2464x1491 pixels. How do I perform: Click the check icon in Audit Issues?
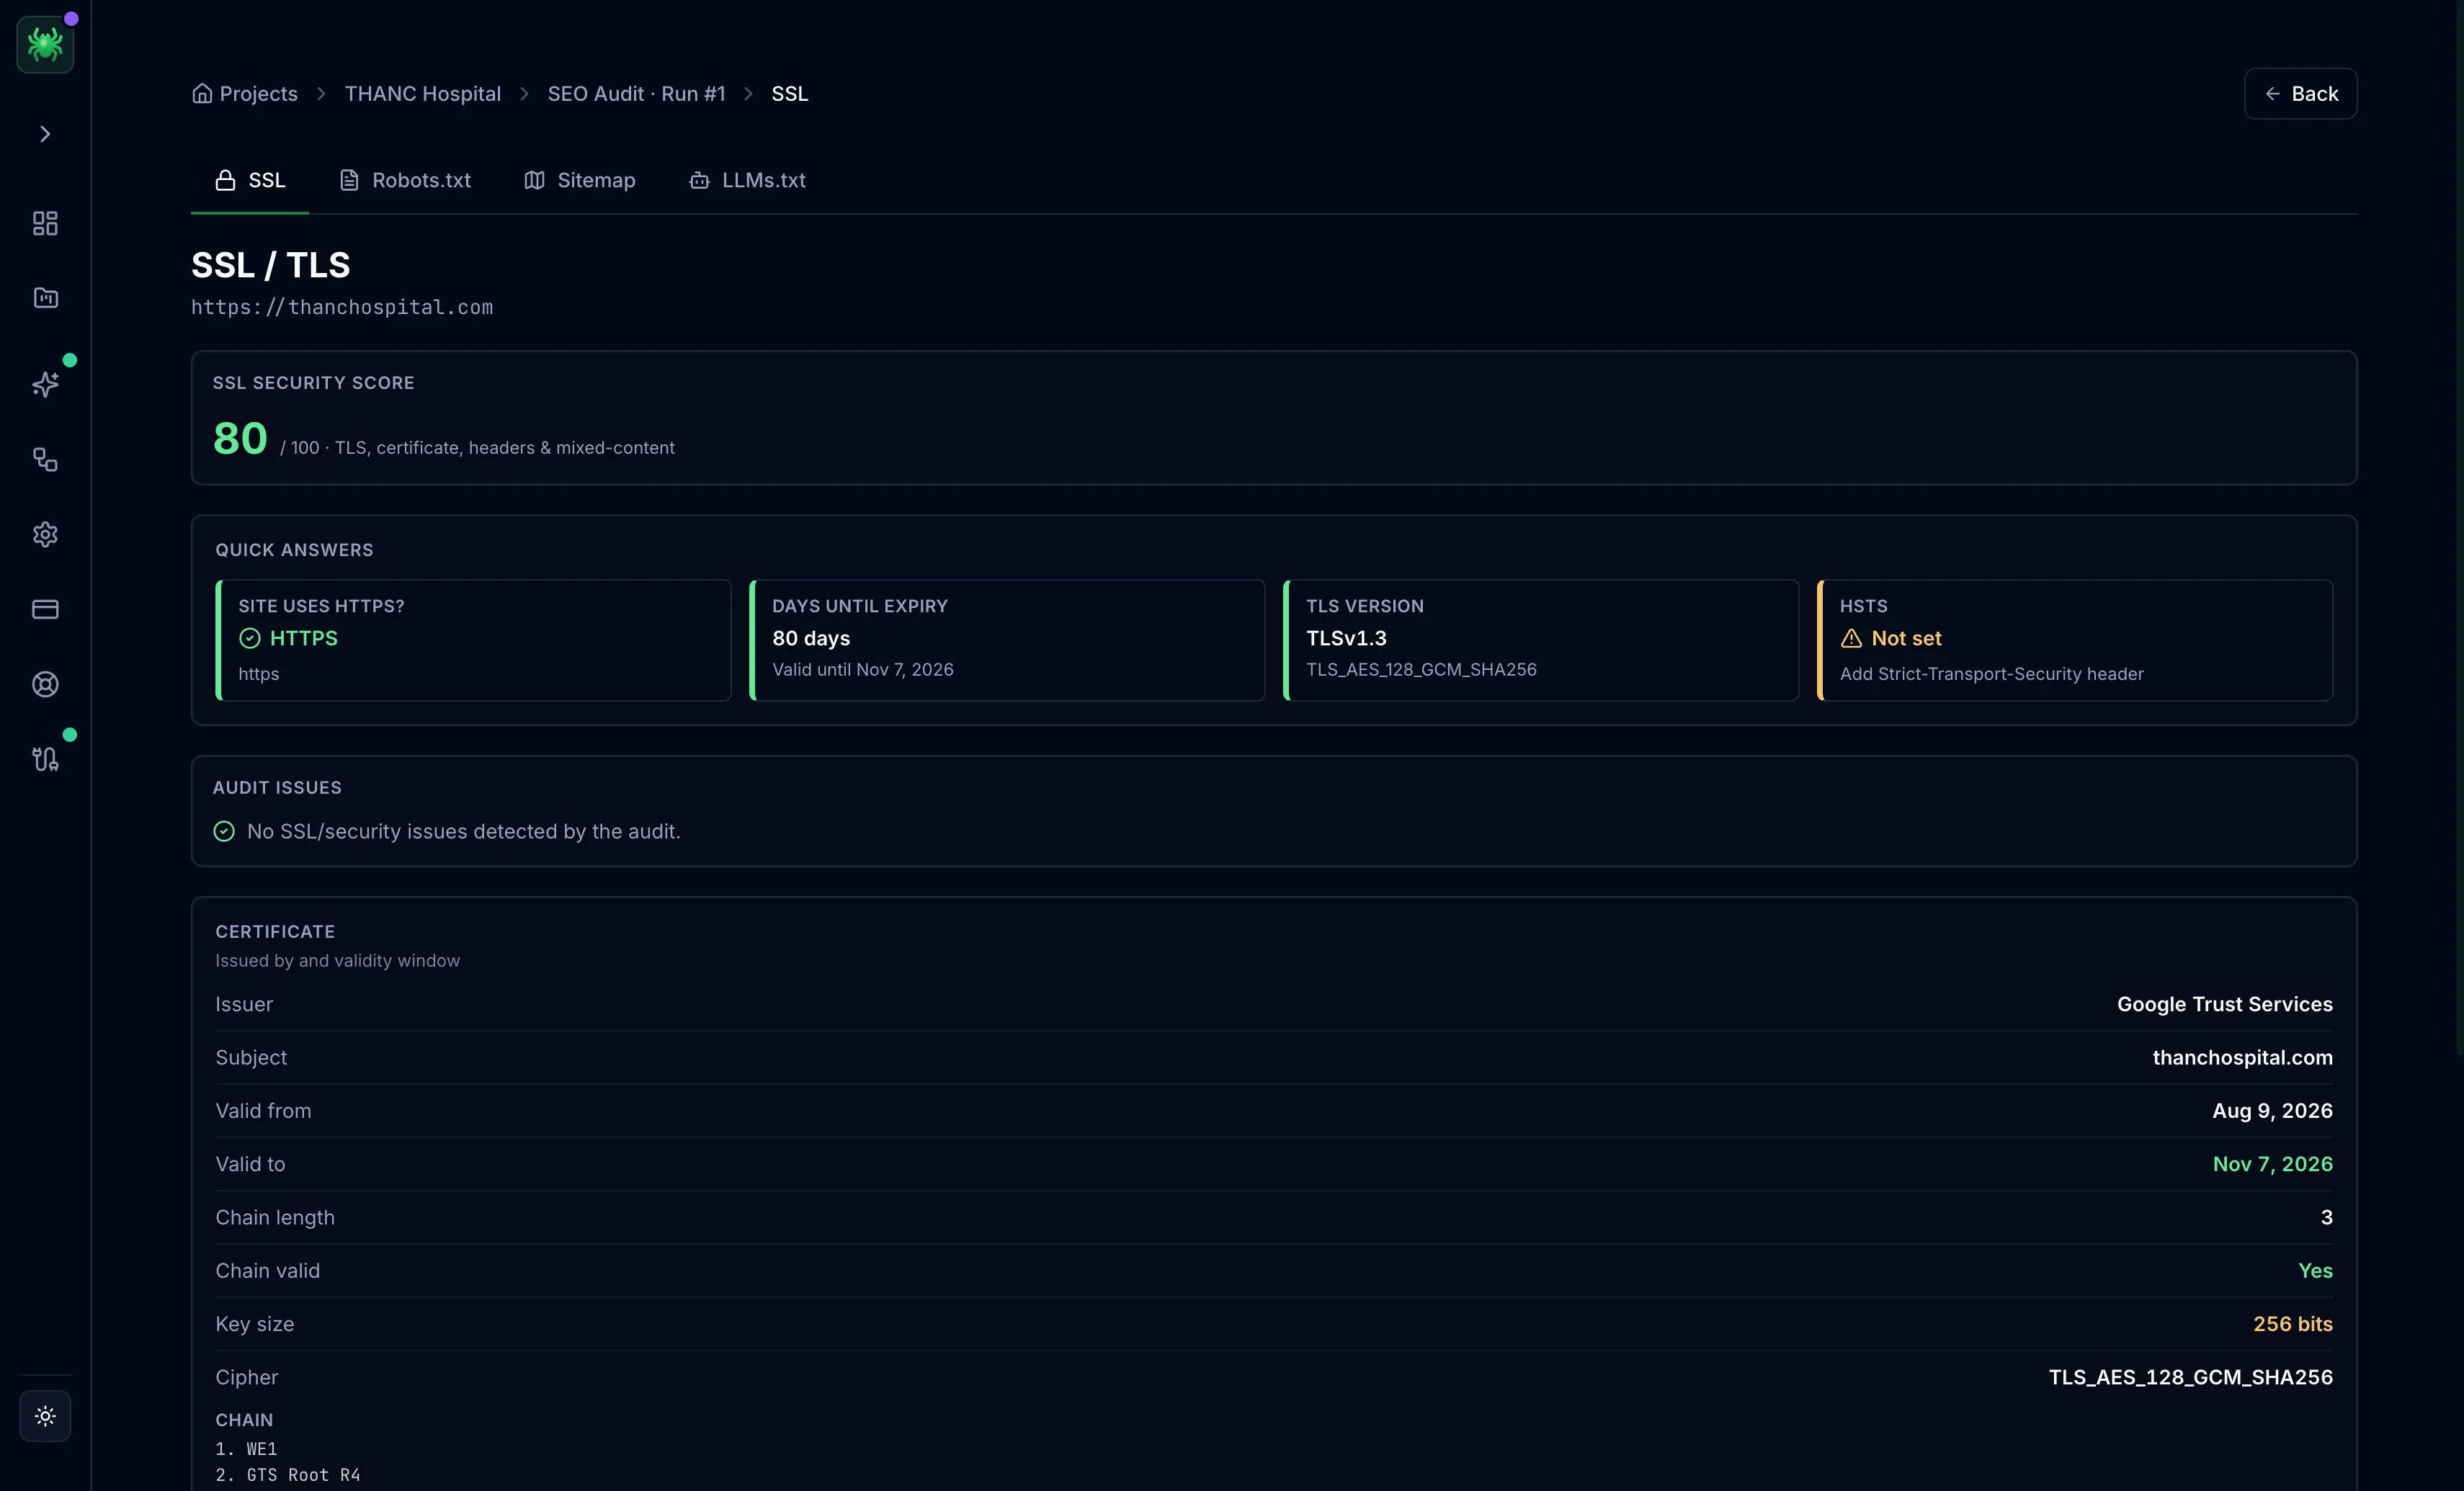click(x=224, y=831)
